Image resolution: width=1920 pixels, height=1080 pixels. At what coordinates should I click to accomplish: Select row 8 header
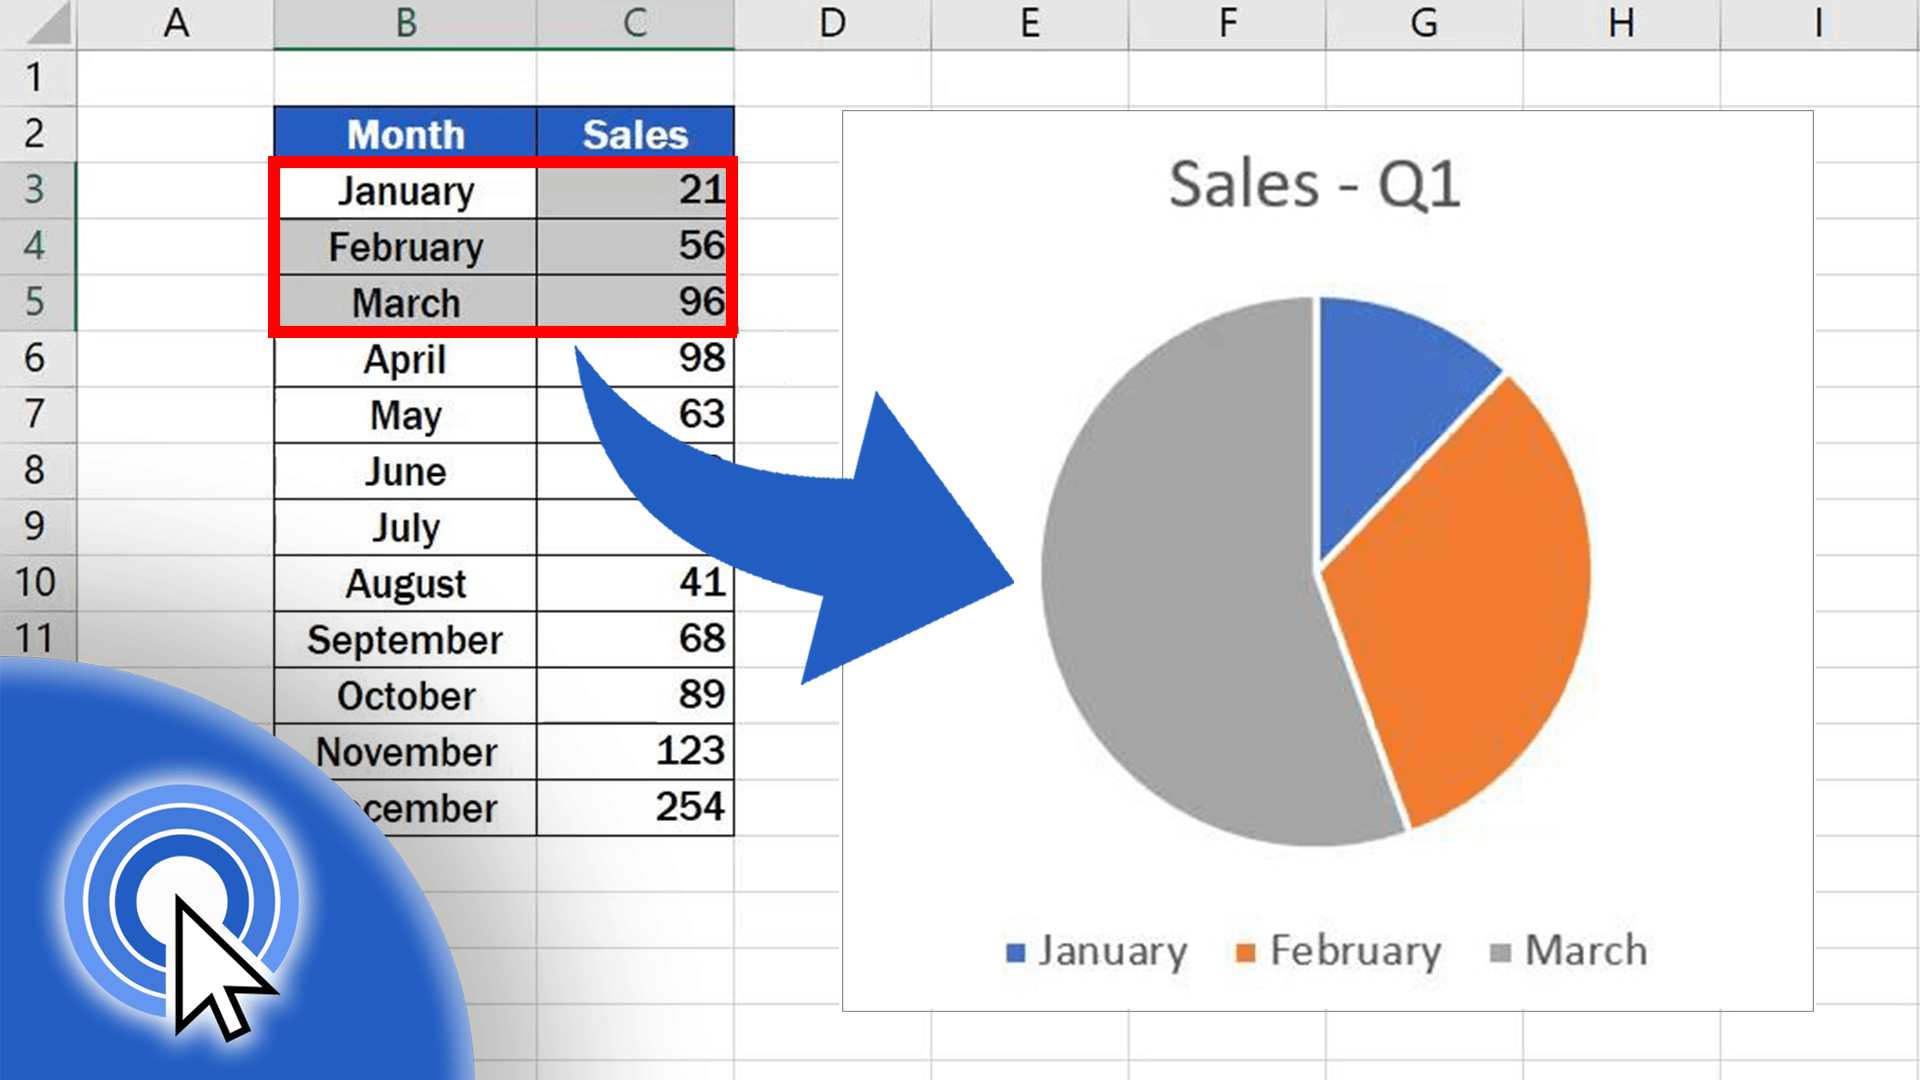(x=37, y=469)
